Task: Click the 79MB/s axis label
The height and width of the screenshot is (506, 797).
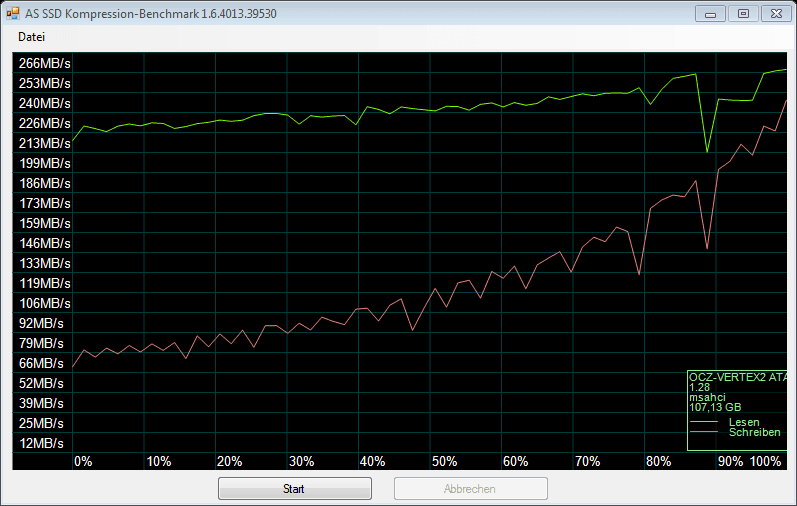Action: pos(41,343)
